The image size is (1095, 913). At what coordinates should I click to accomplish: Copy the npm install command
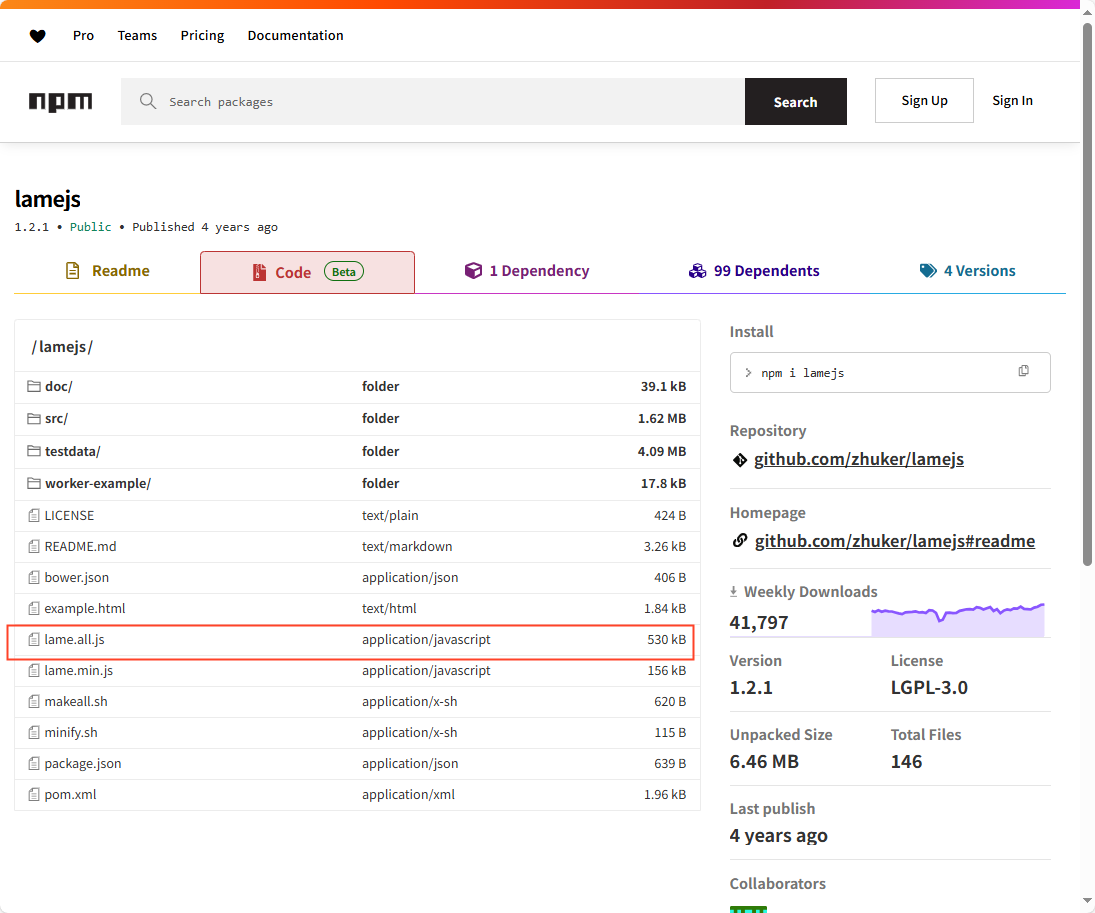pyautogui.click(x=1023, y=371)
